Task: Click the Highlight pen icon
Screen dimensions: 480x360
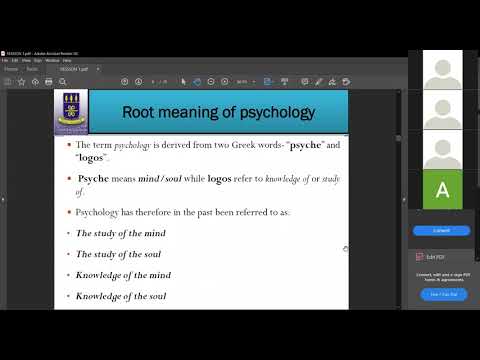Action: coord(318,82)
